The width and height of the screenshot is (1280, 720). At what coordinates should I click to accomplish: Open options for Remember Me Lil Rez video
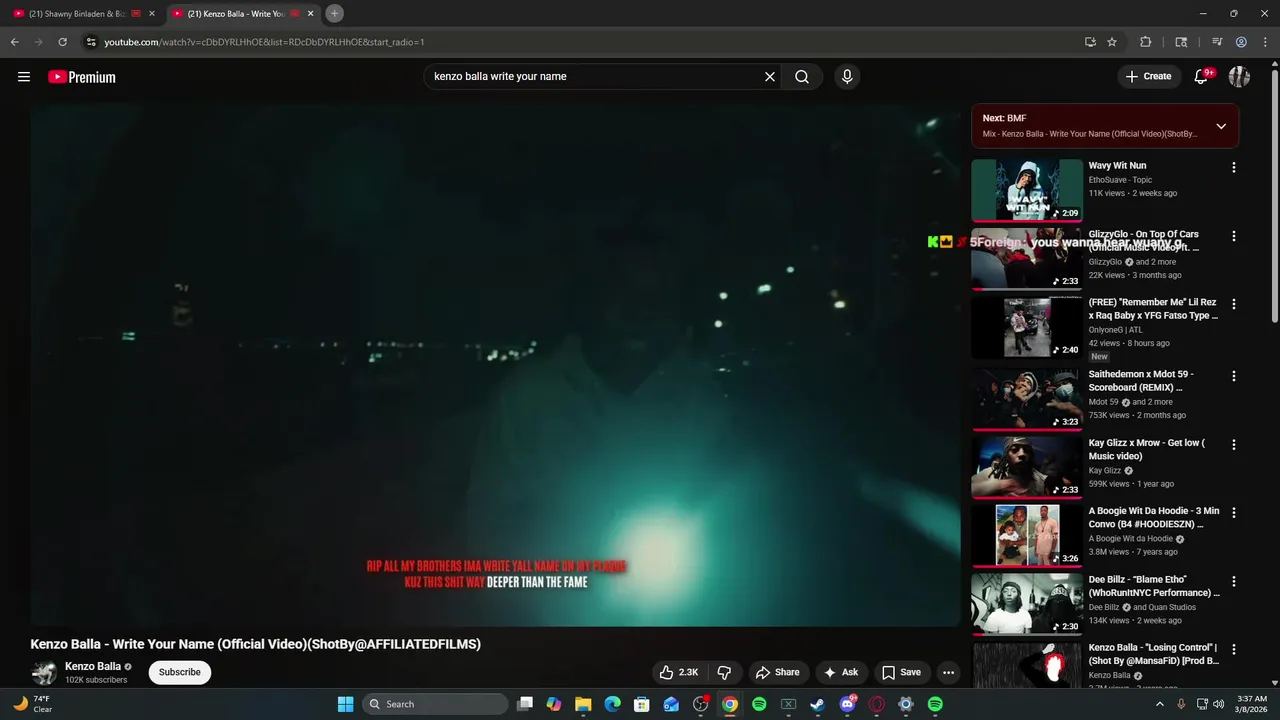(x=1233, y=304)
